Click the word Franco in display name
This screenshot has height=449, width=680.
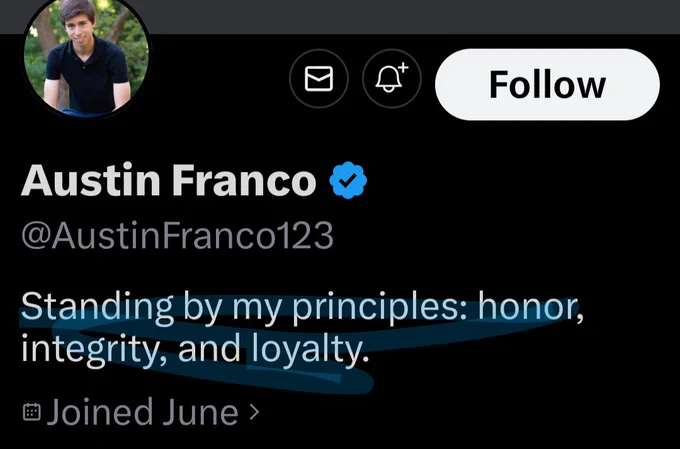pyautogui.click(x=244, y=180)
